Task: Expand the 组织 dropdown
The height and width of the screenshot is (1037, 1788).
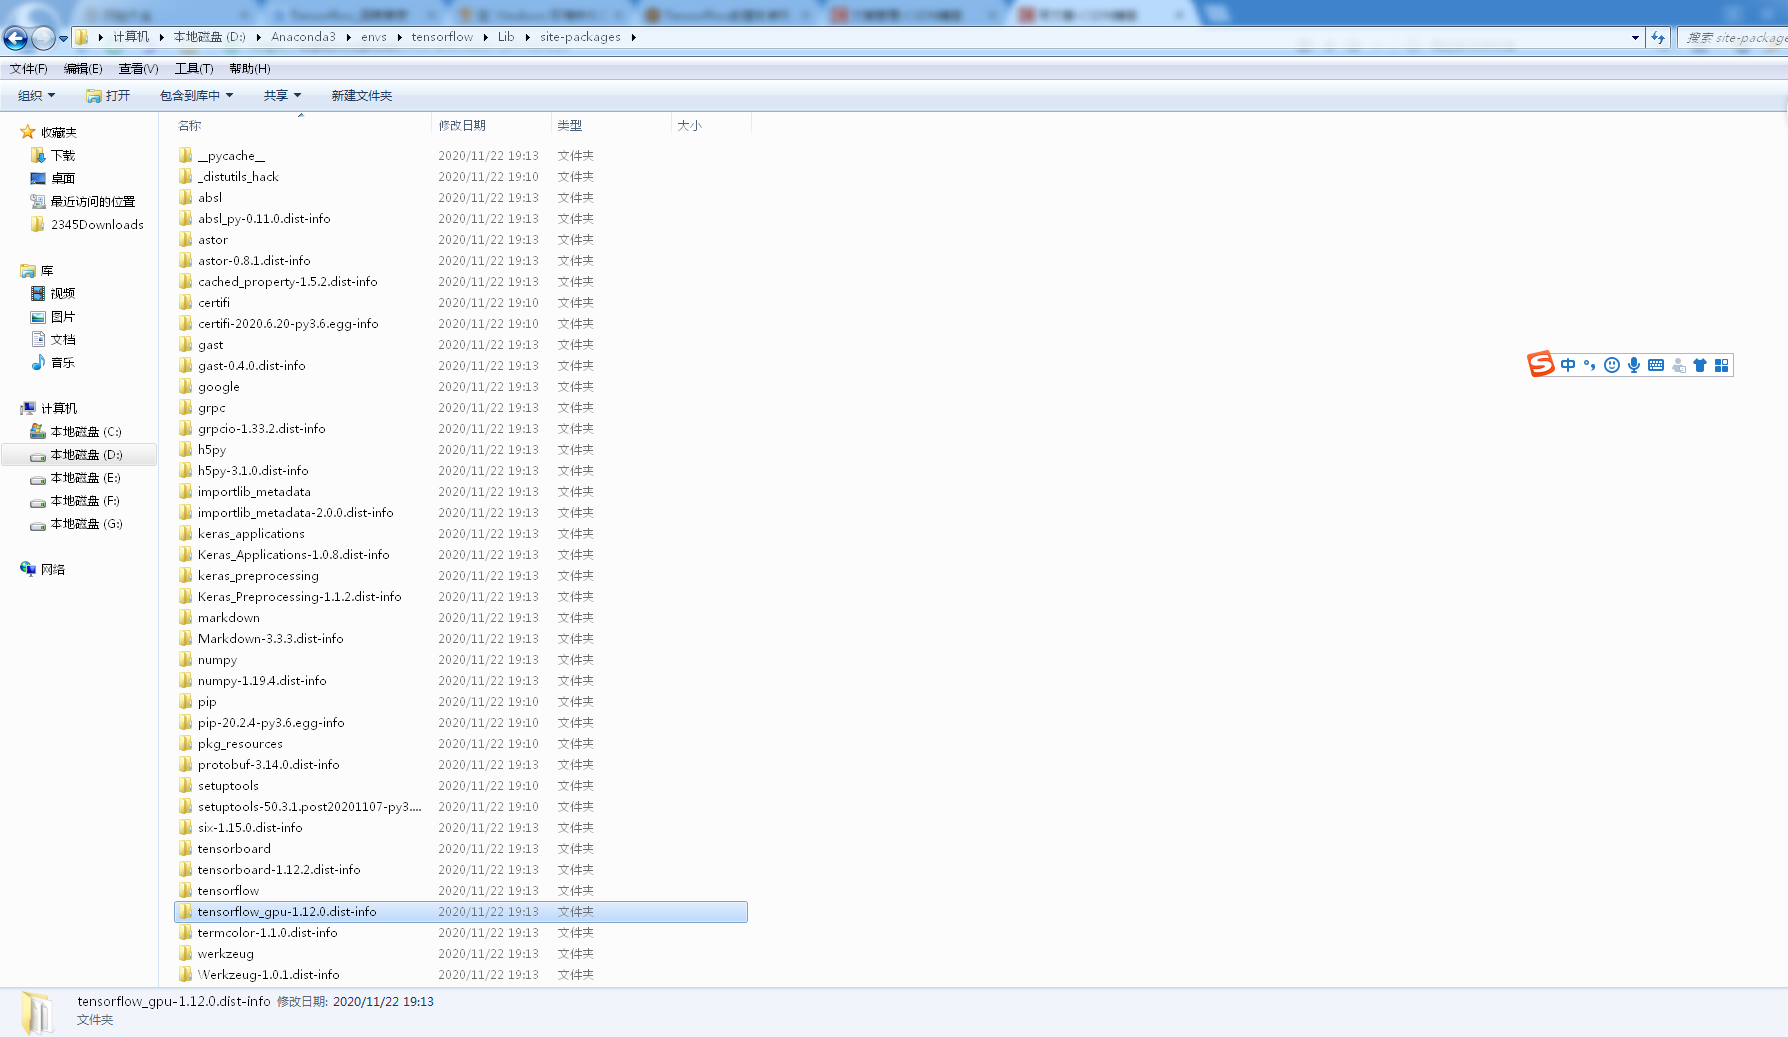Action: [x=37, y=96]
